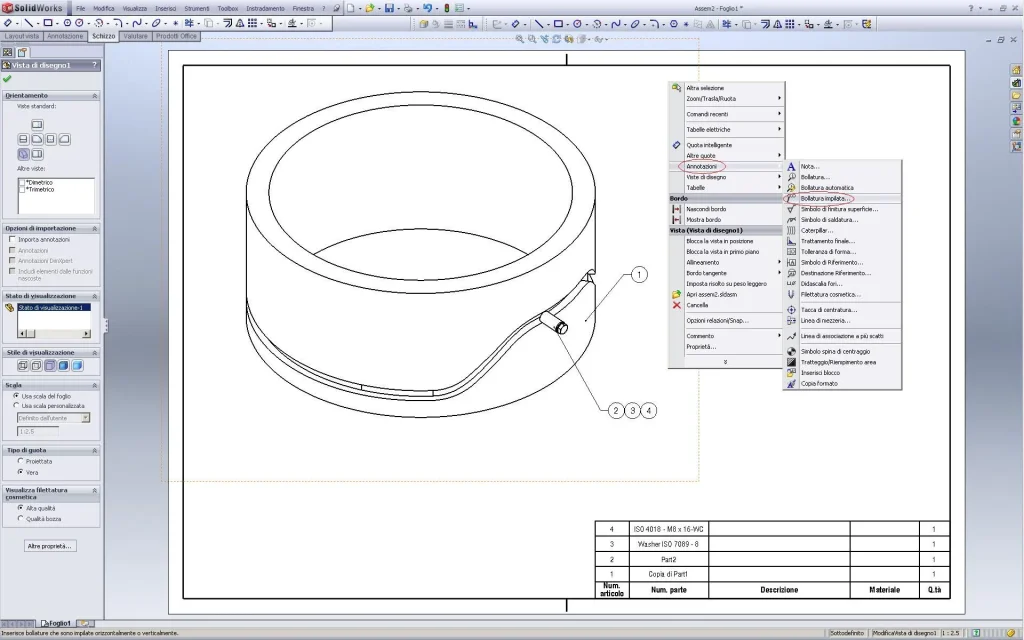Choose Quota intelligente in the context menu
This screenshot has width=1024, height=640.
tap(726, 145)
